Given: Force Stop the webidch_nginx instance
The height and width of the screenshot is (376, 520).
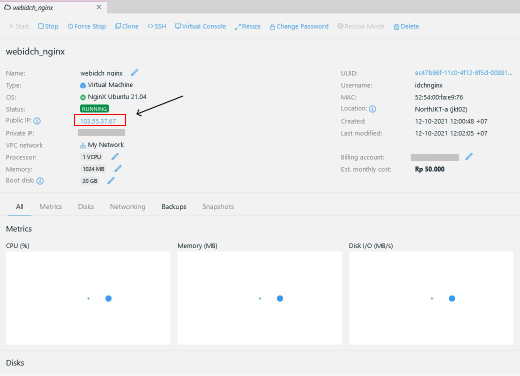Looking at the screenshot, I should pos(87,26).
